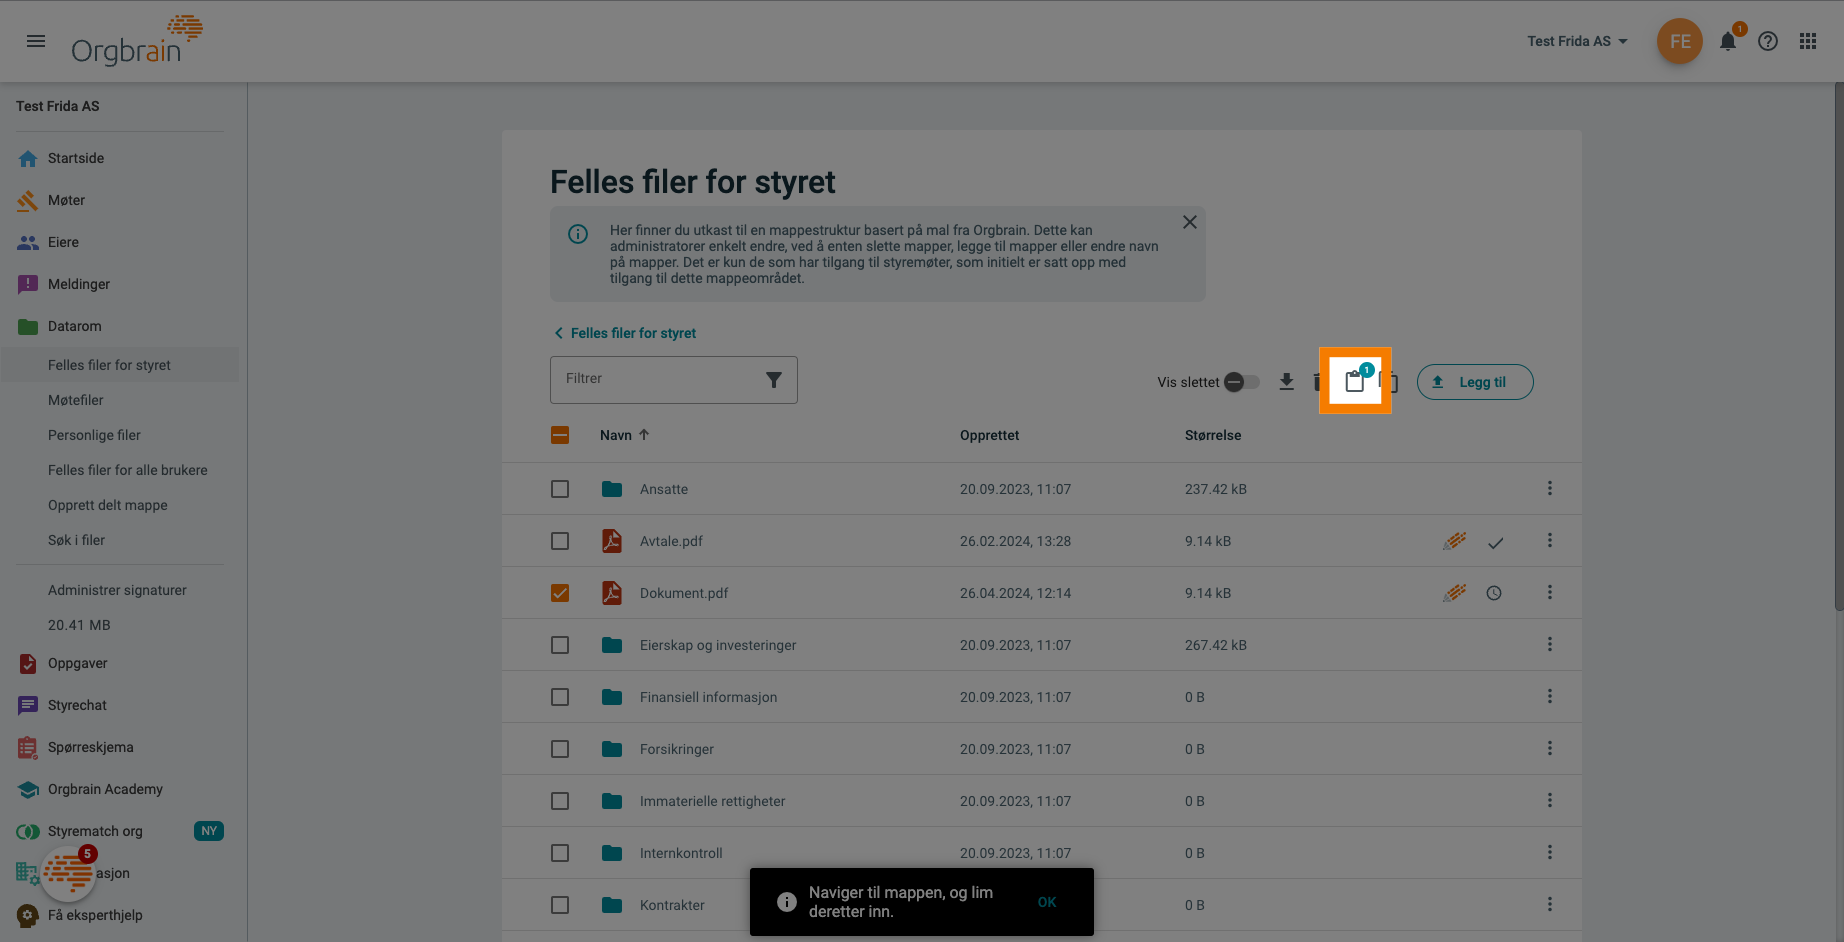Check Finansiell informasjon checkbox
The width and height of the screenshot is (1844, 942).
point(560,697)
